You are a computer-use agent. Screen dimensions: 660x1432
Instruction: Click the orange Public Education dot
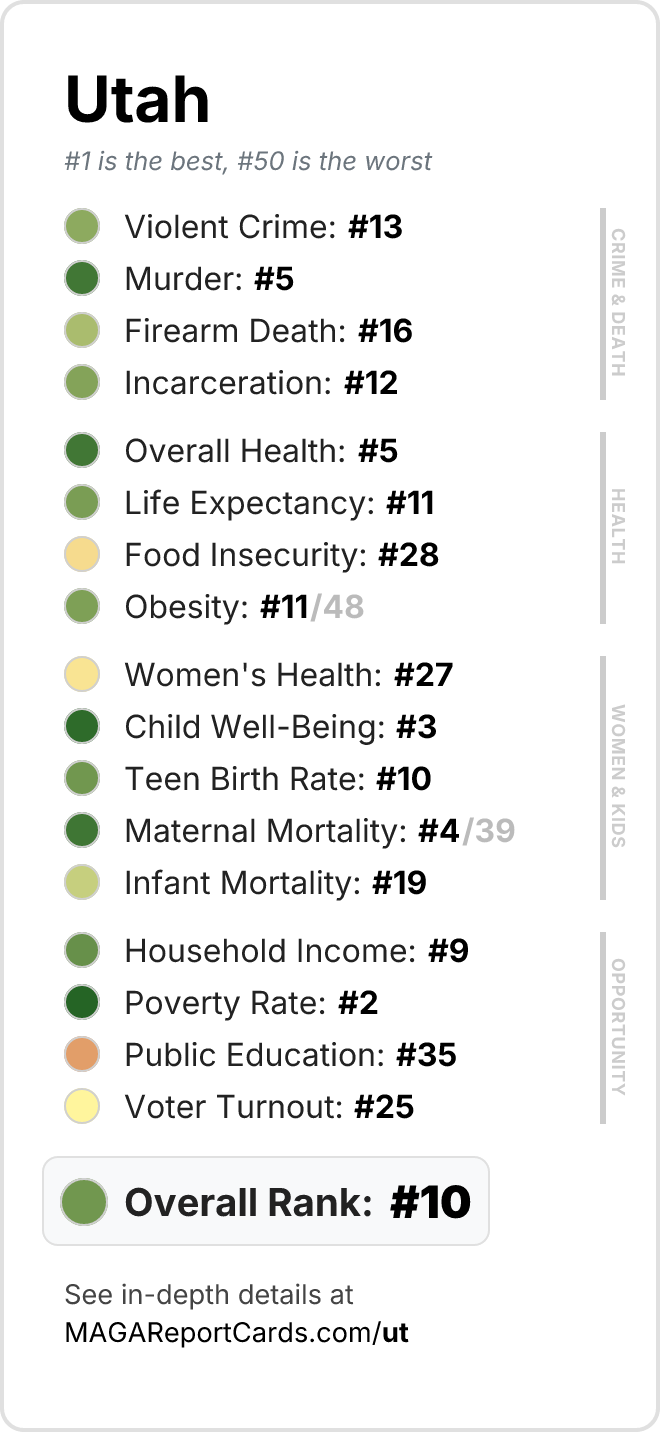[82, 1055]
